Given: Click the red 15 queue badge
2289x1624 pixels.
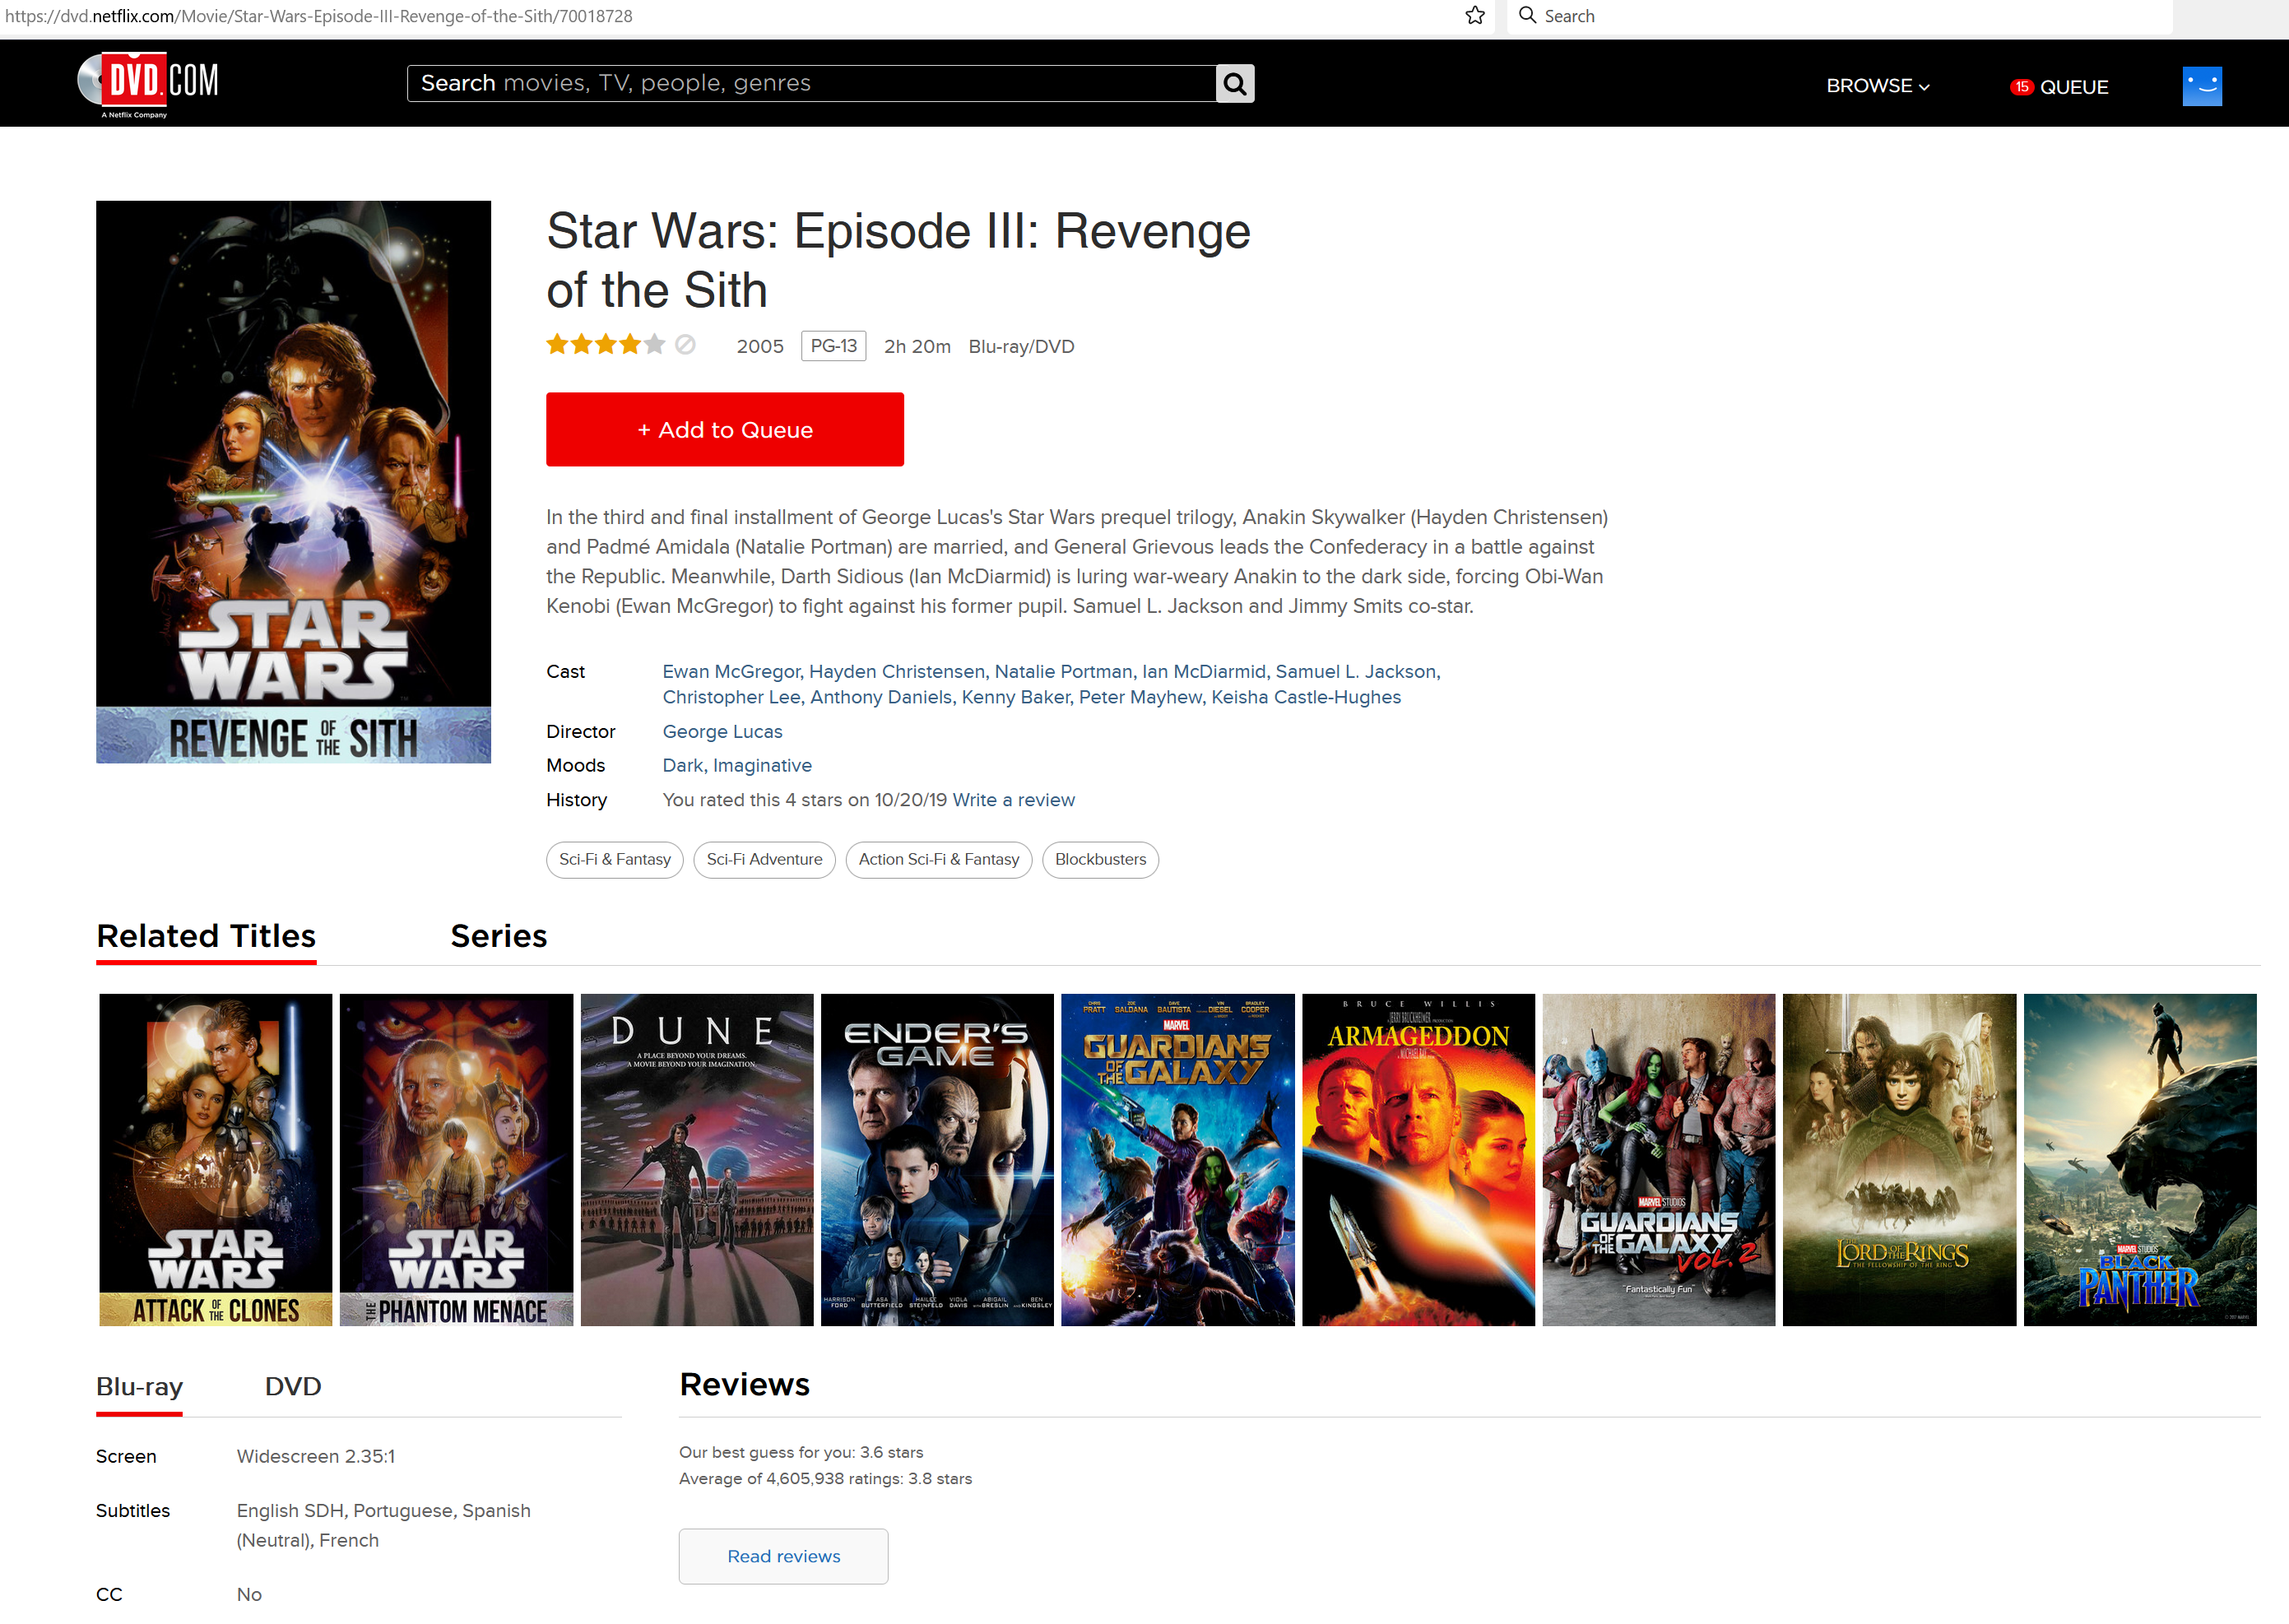Looking at the screenshot, I should coord(2021,87).
